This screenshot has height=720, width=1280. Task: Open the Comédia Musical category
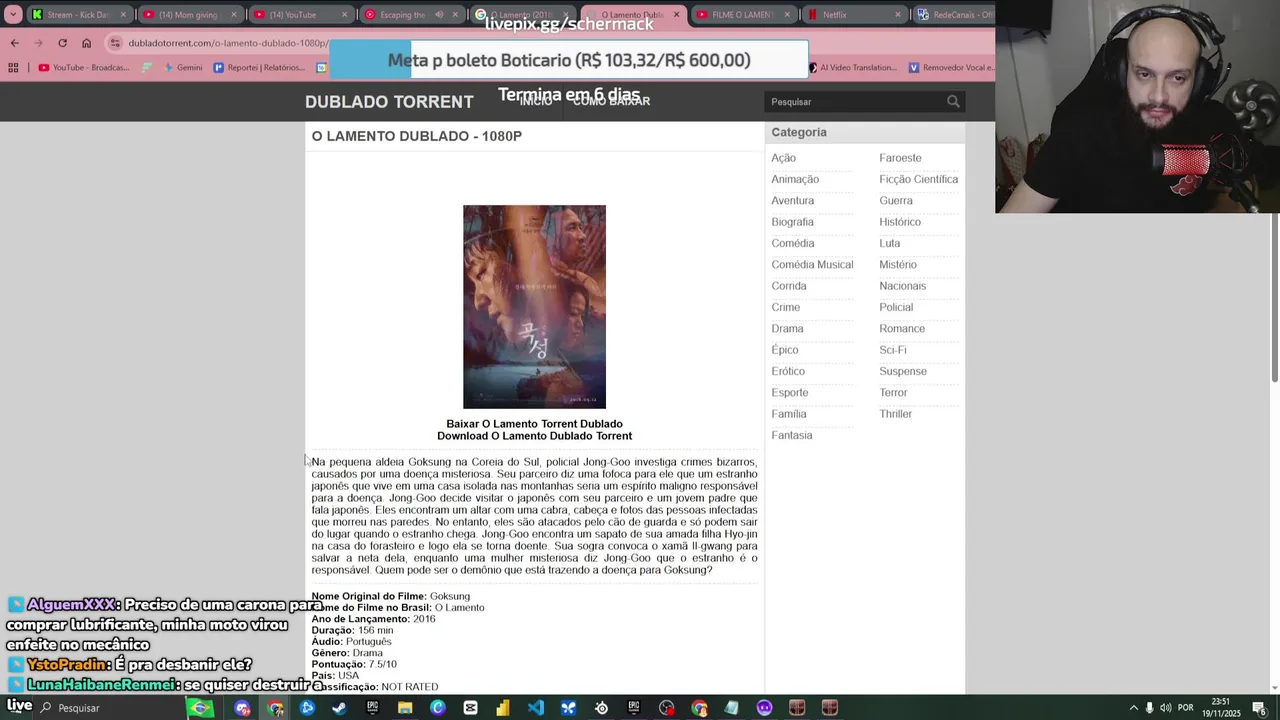(x=812, y=264)
